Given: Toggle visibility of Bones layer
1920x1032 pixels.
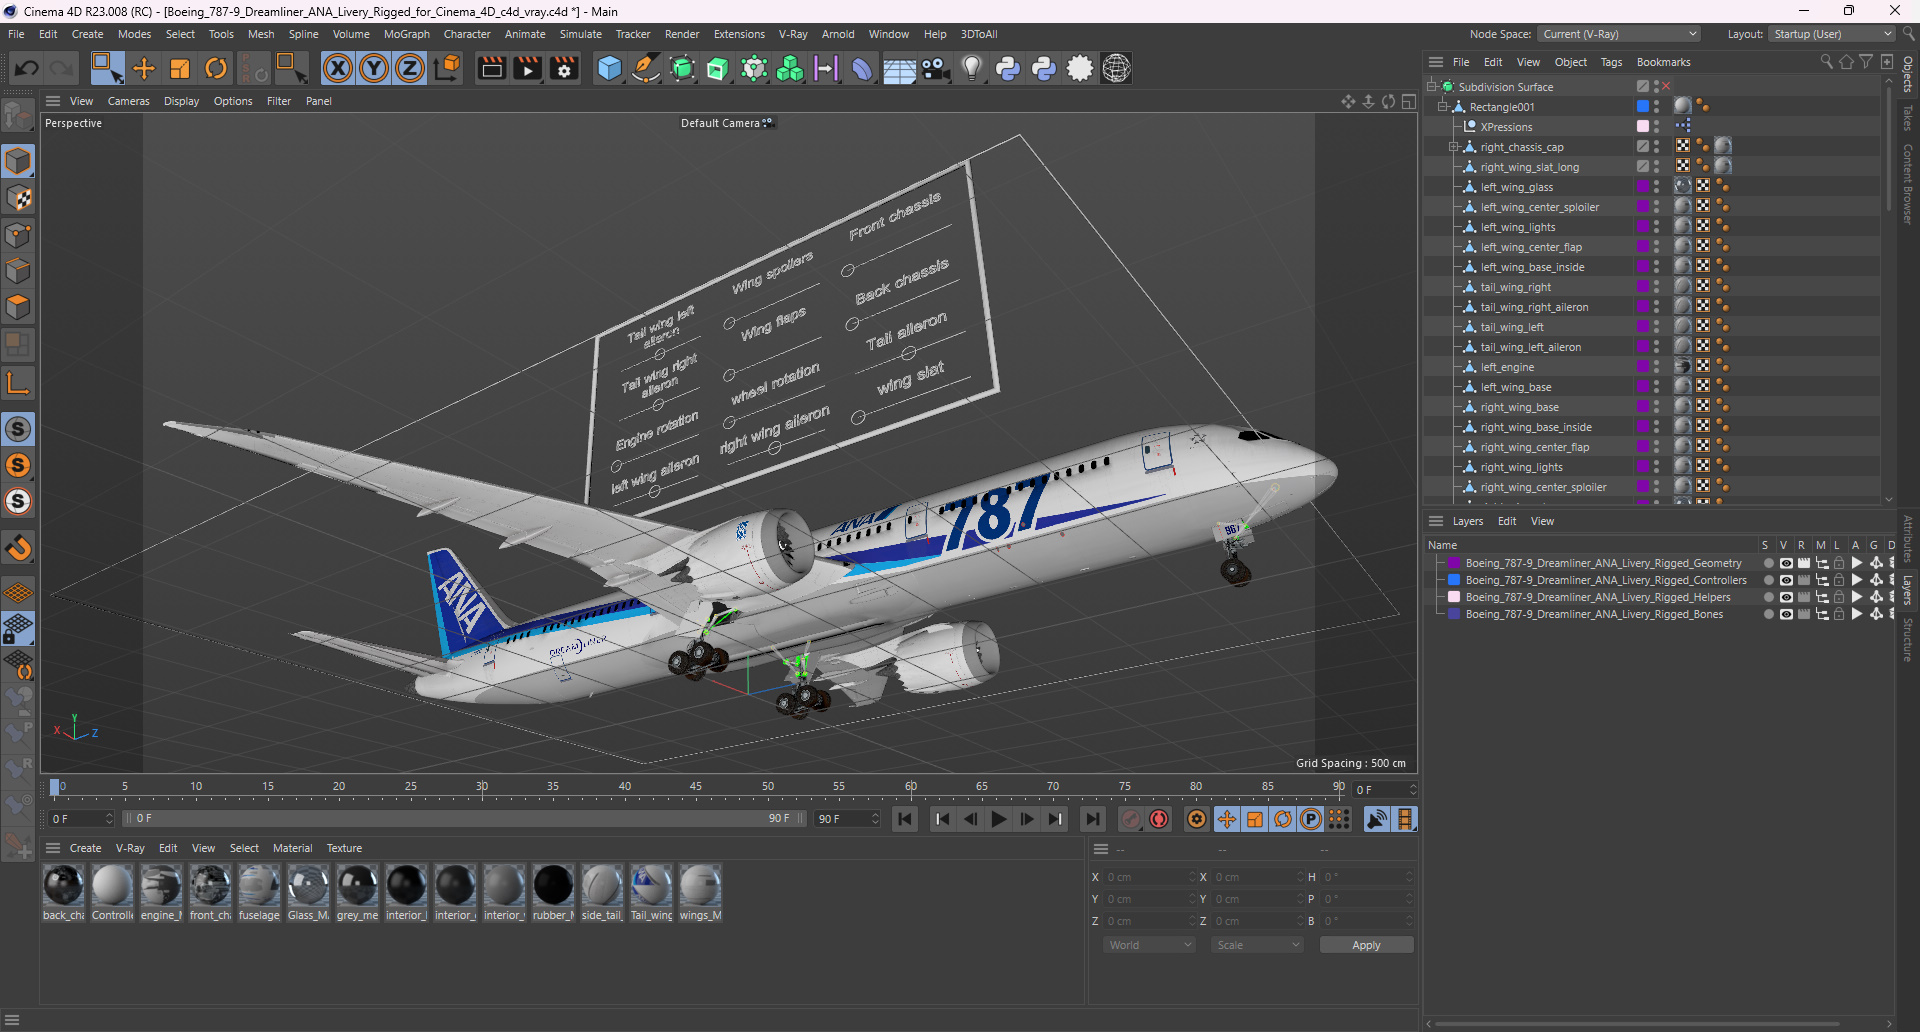Looking at the screenshot, I should pos(1786,614).
